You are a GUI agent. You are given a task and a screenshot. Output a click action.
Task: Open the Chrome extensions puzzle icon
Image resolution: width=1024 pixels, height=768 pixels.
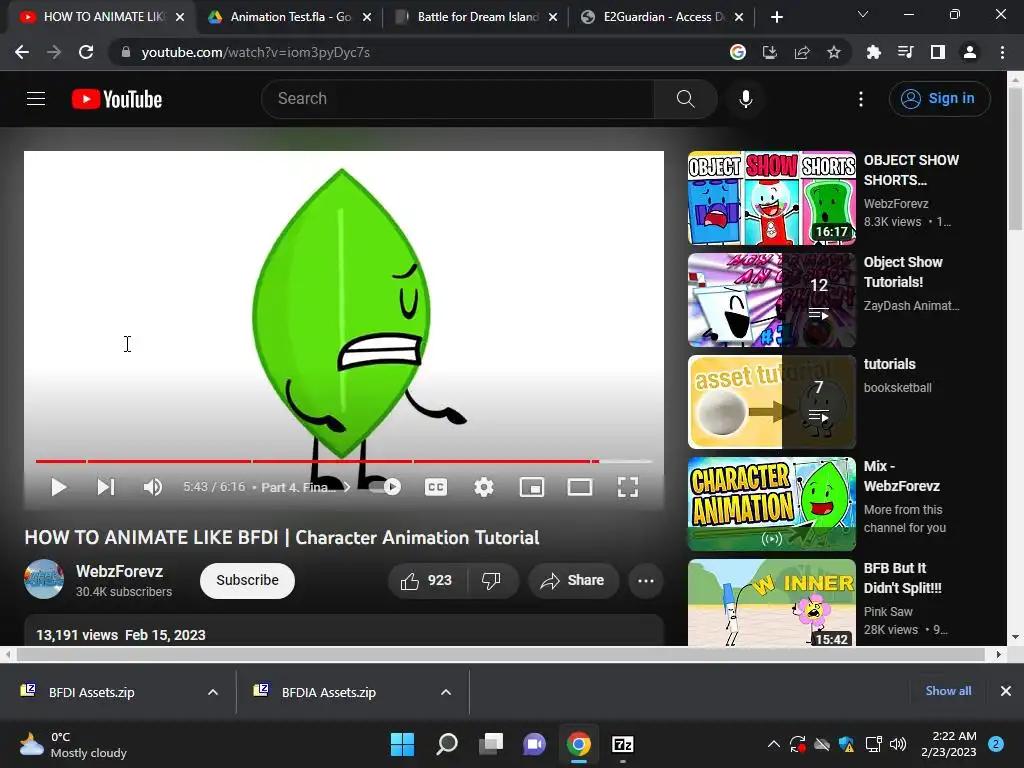[873, 52]
